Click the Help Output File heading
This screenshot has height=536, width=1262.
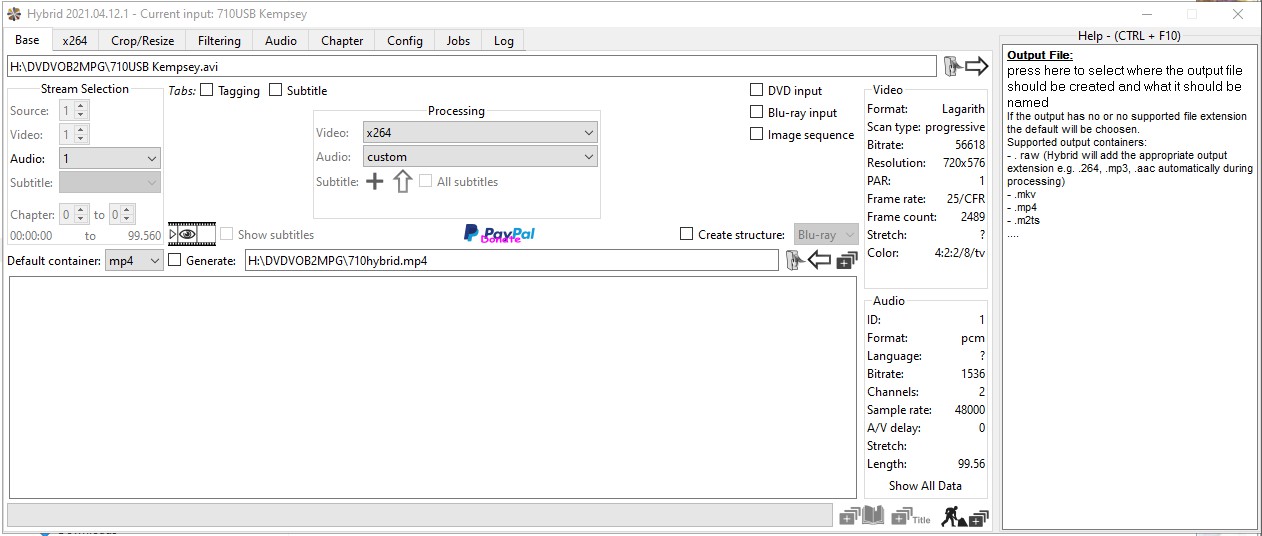tap(1040, 55)
